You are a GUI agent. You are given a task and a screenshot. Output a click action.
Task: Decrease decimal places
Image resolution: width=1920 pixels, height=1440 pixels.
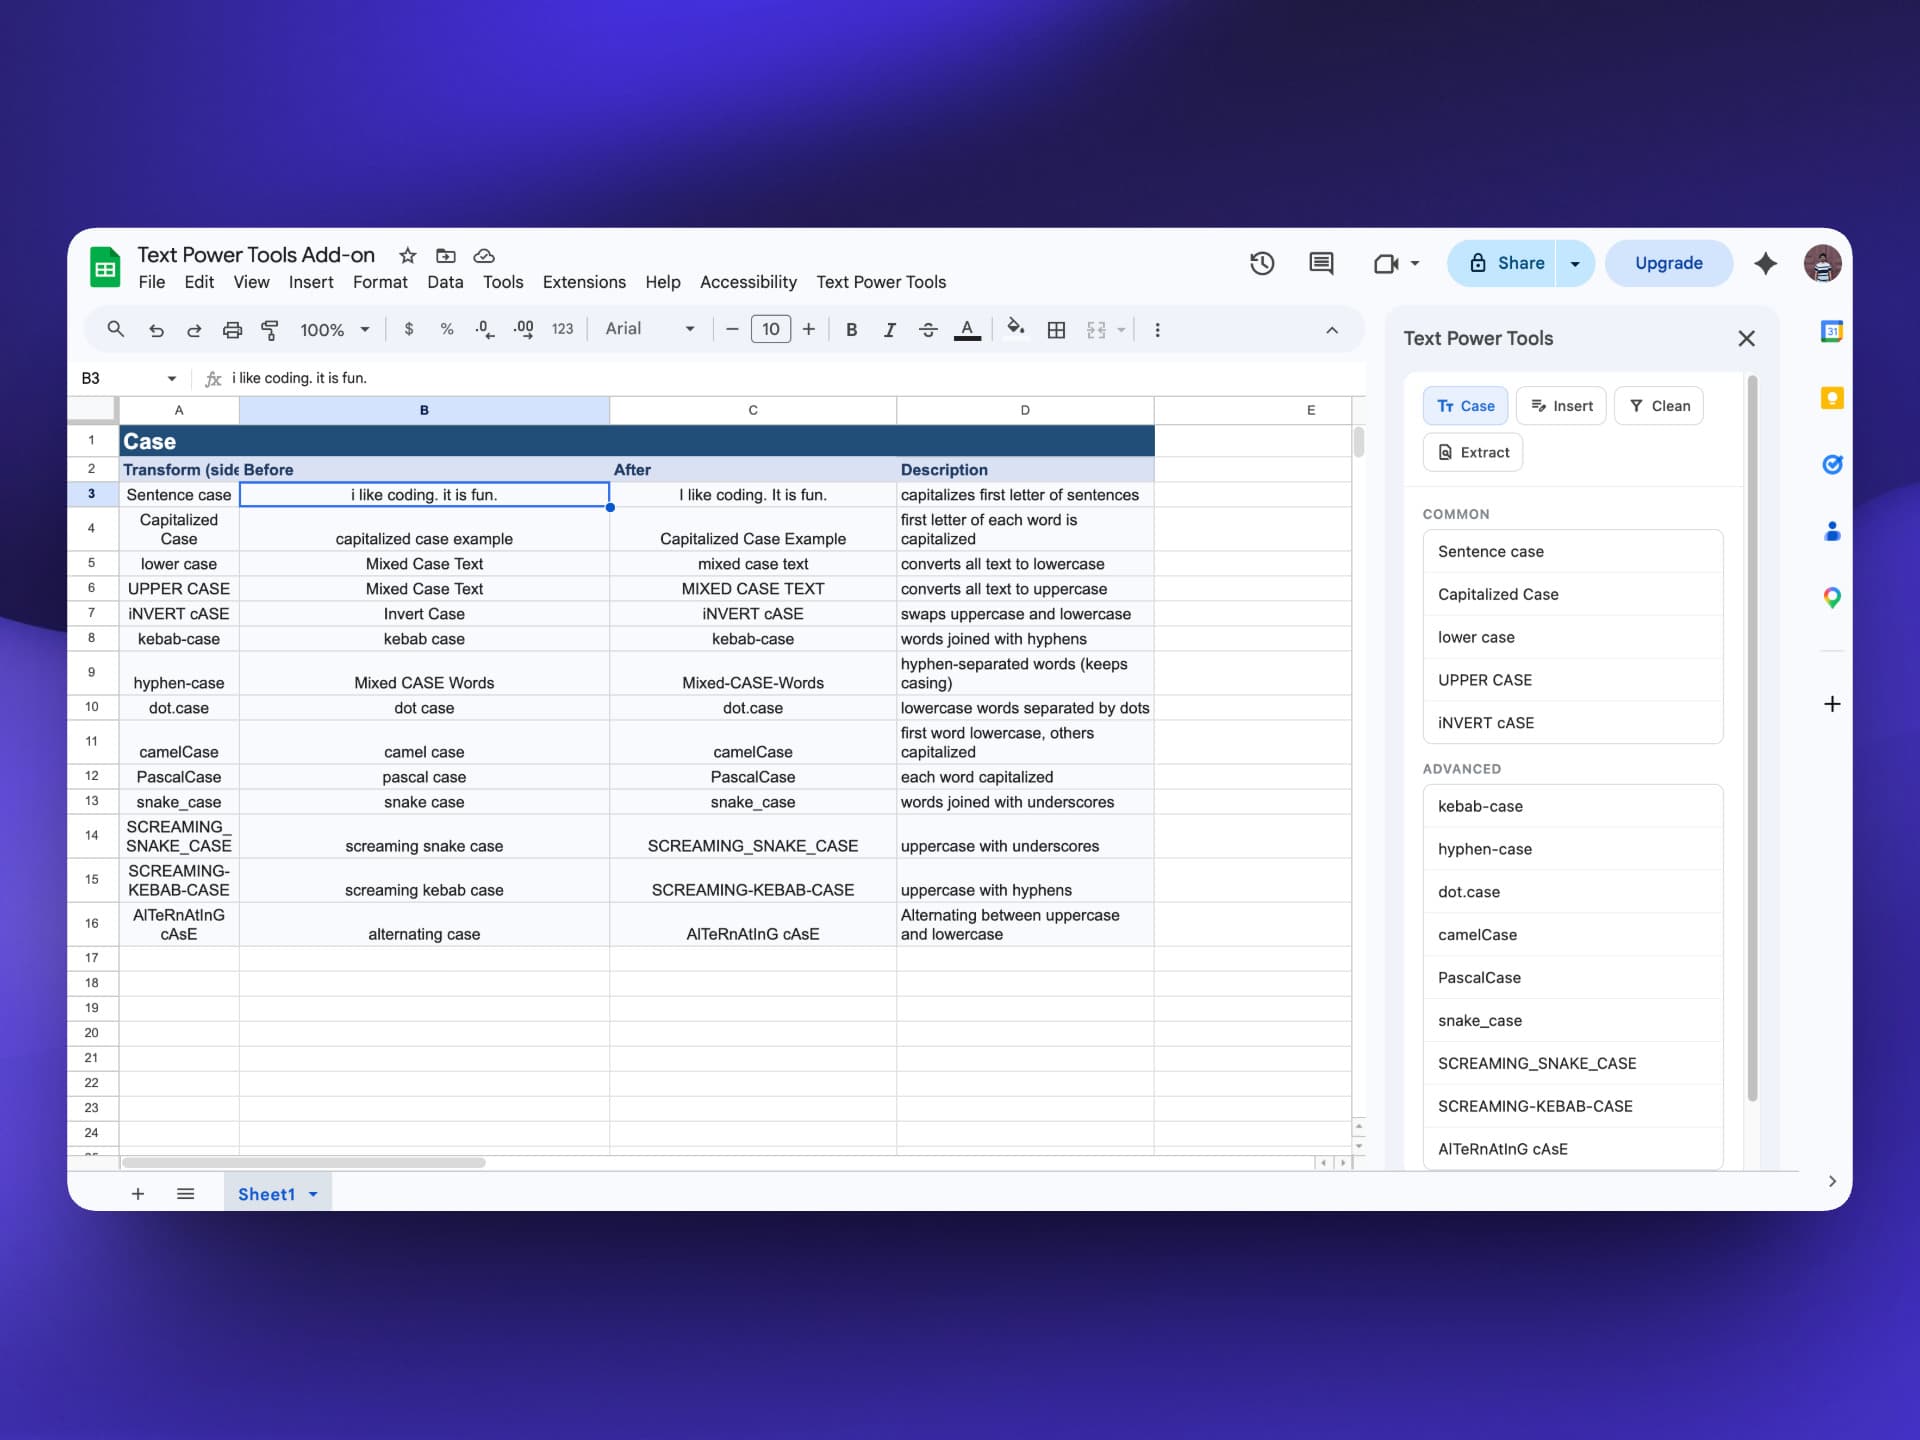pos(485,329)
